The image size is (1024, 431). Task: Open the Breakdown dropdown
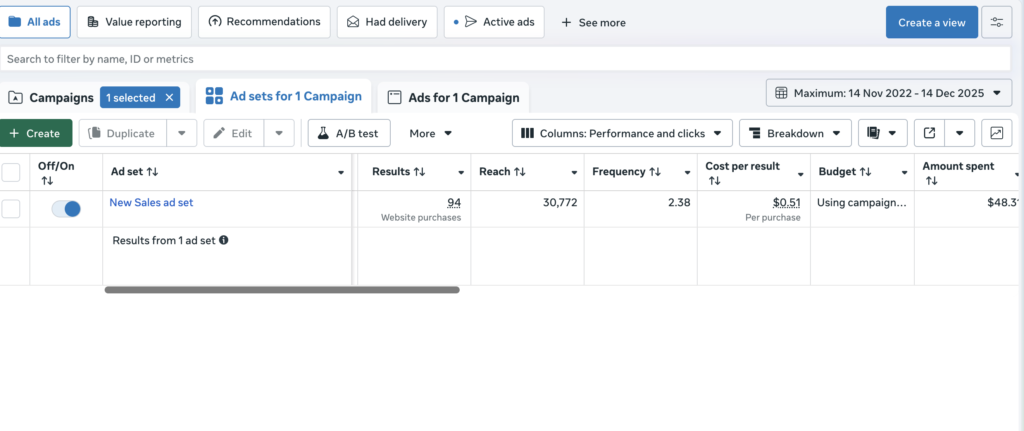pos(795,133)
